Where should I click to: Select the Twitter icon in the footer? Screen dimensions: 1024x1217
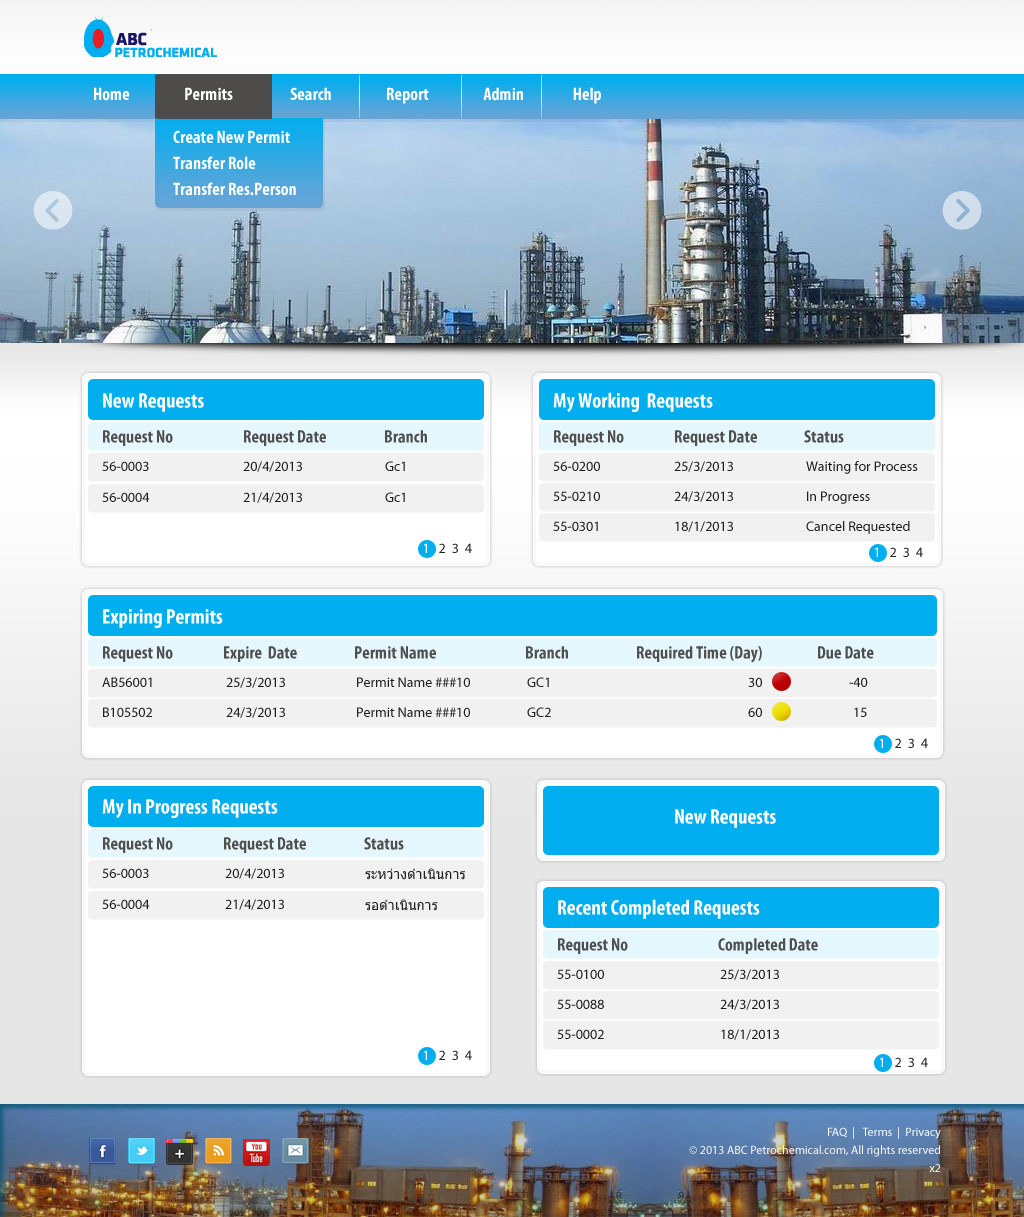coord(141,1150)
